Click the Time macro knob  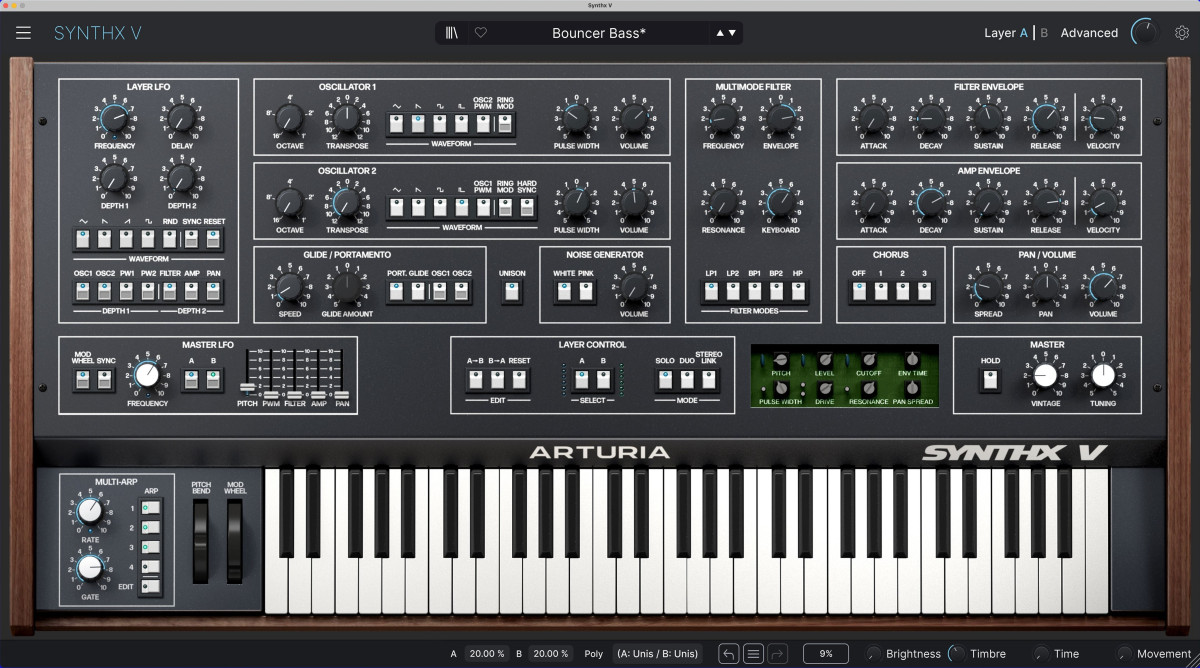tap(1041, 654)
